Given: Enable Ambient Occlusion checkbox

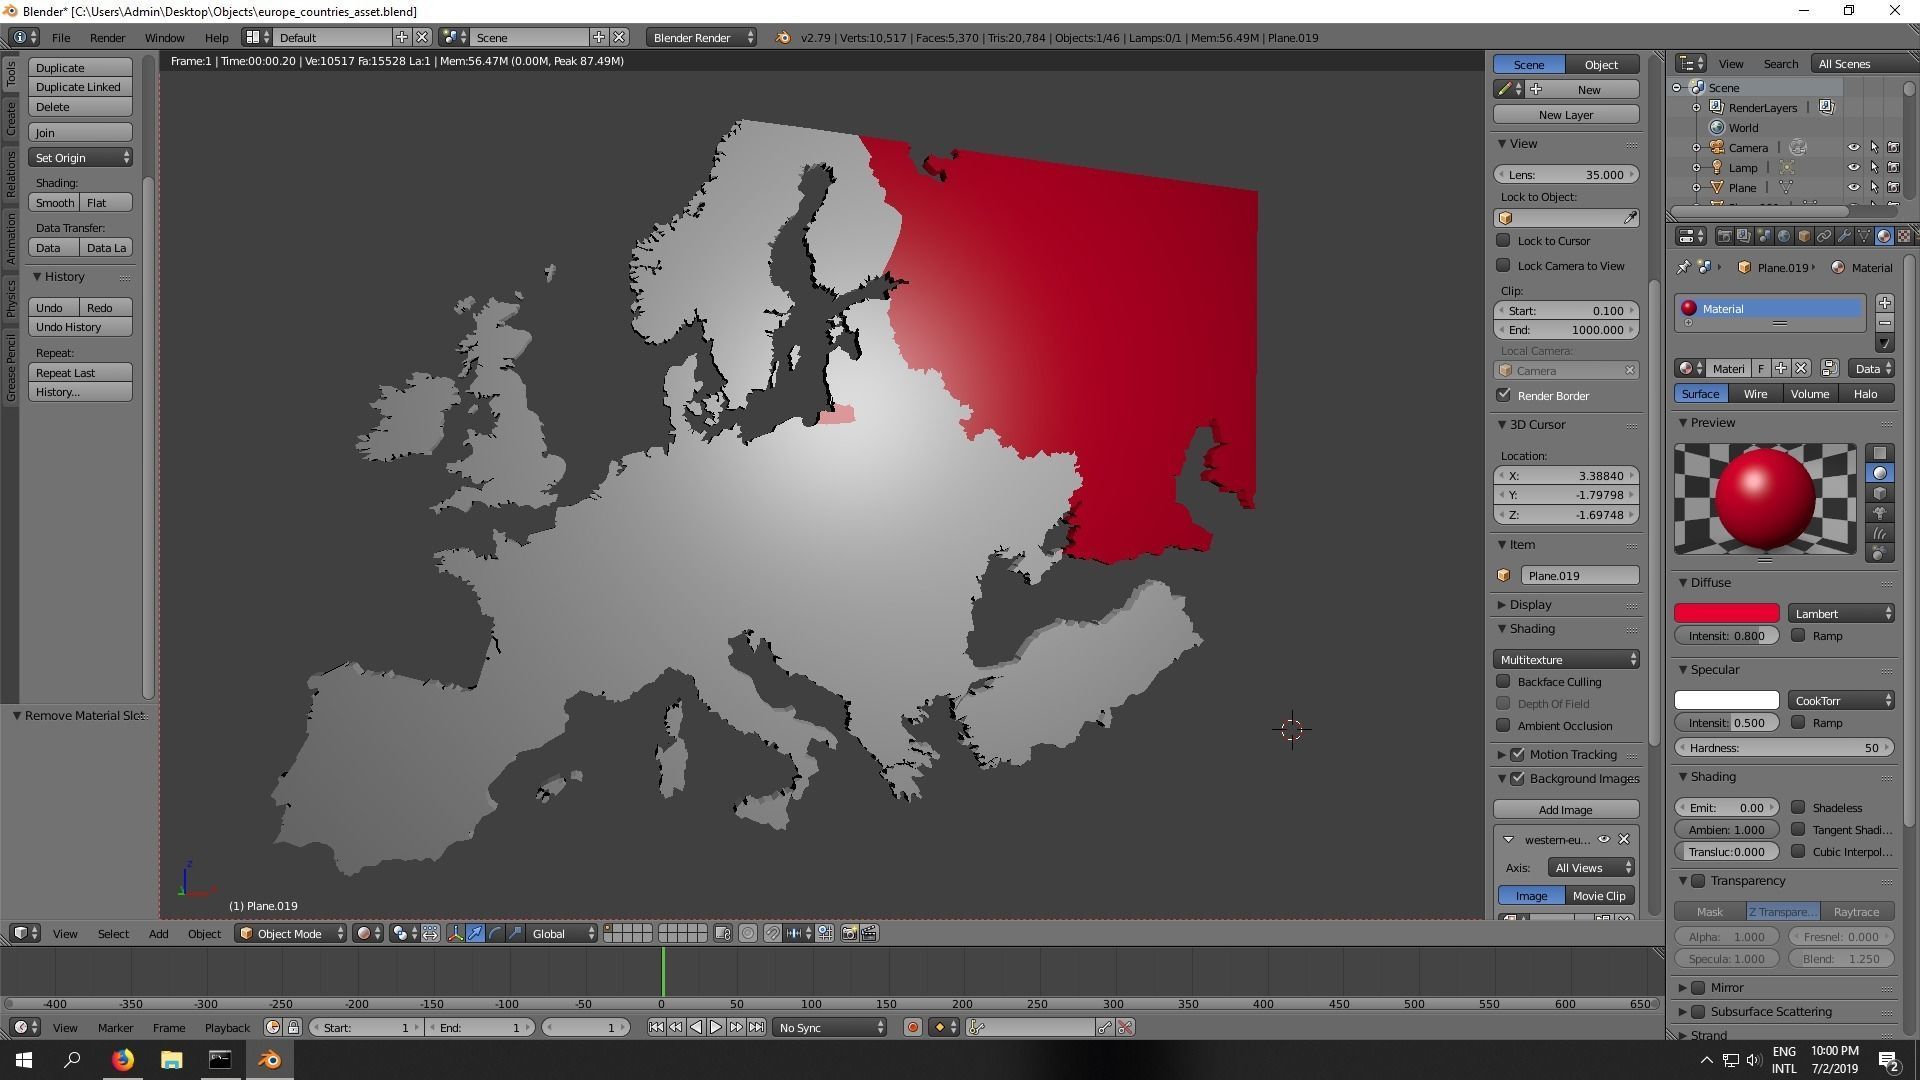Looking at the screenshot, I should click(1503, 725).
